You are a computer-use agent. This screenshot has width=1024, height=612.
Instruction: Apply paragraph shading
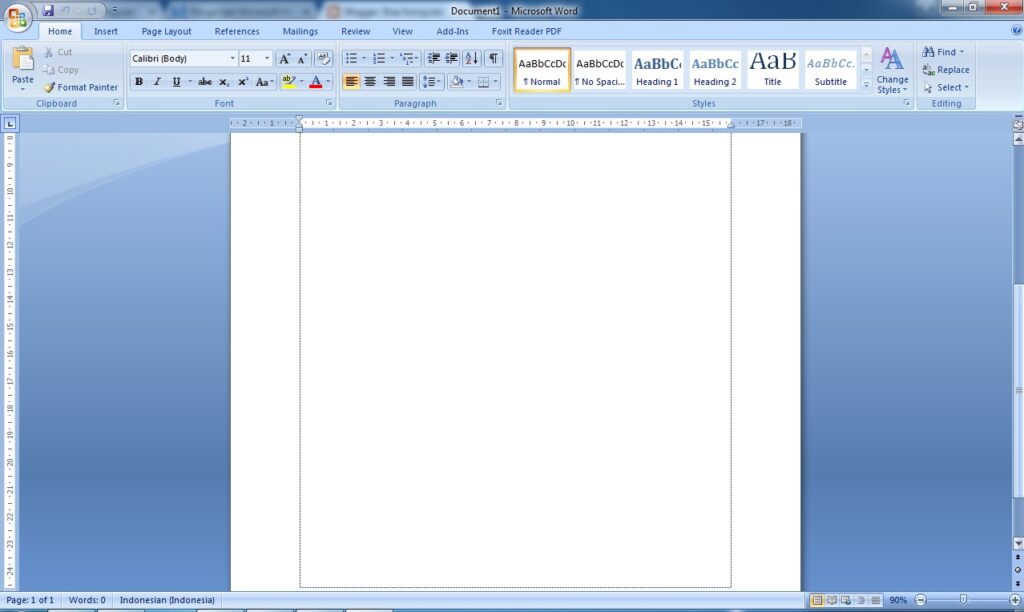coord(456,82)
